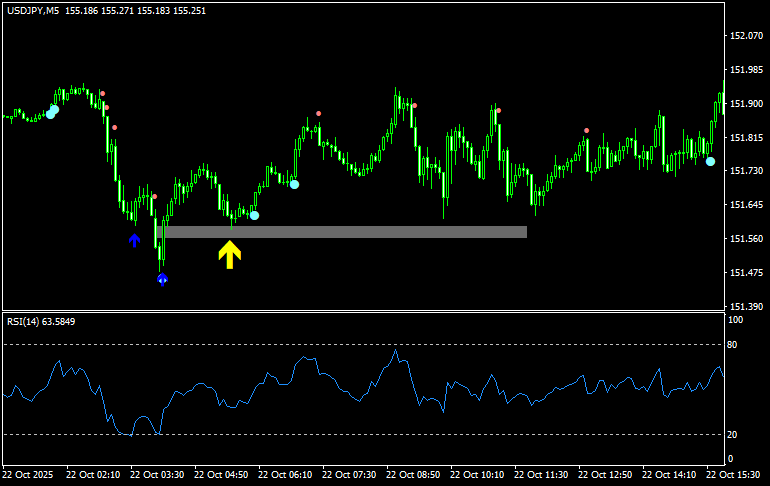This screenshot has width=770, height=486.
Task: Click the 151.560 price level on axis
Action: tap(745, 239)
